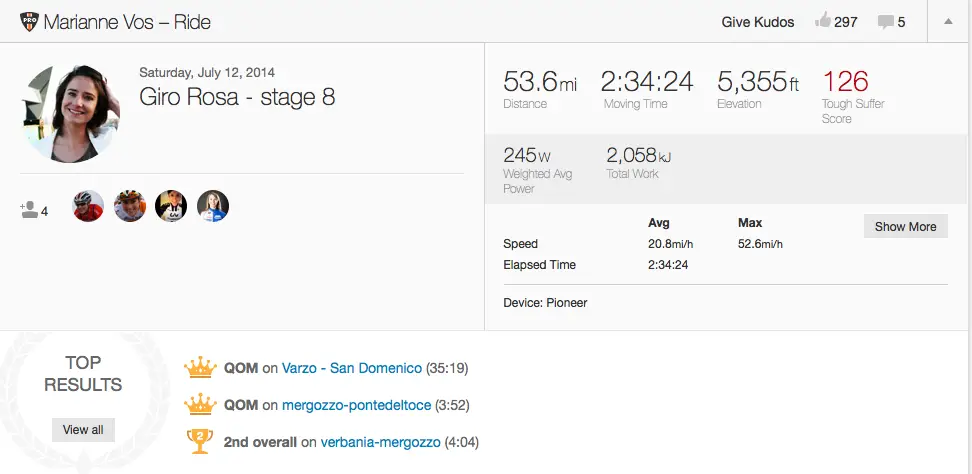Click the PRO shield badge icon
This screenshot has height=474, width=972.
29,22
